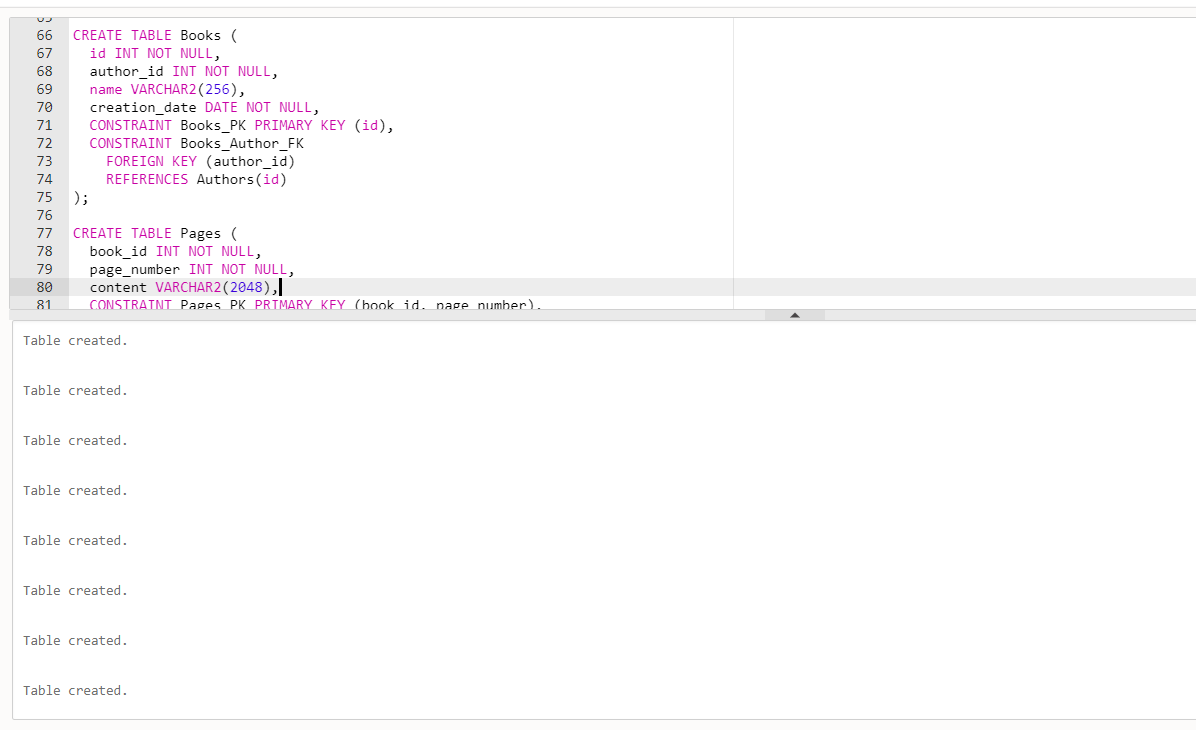Click line number 80 in the gutter
The image size is (1196, 730).
[44, 287]
